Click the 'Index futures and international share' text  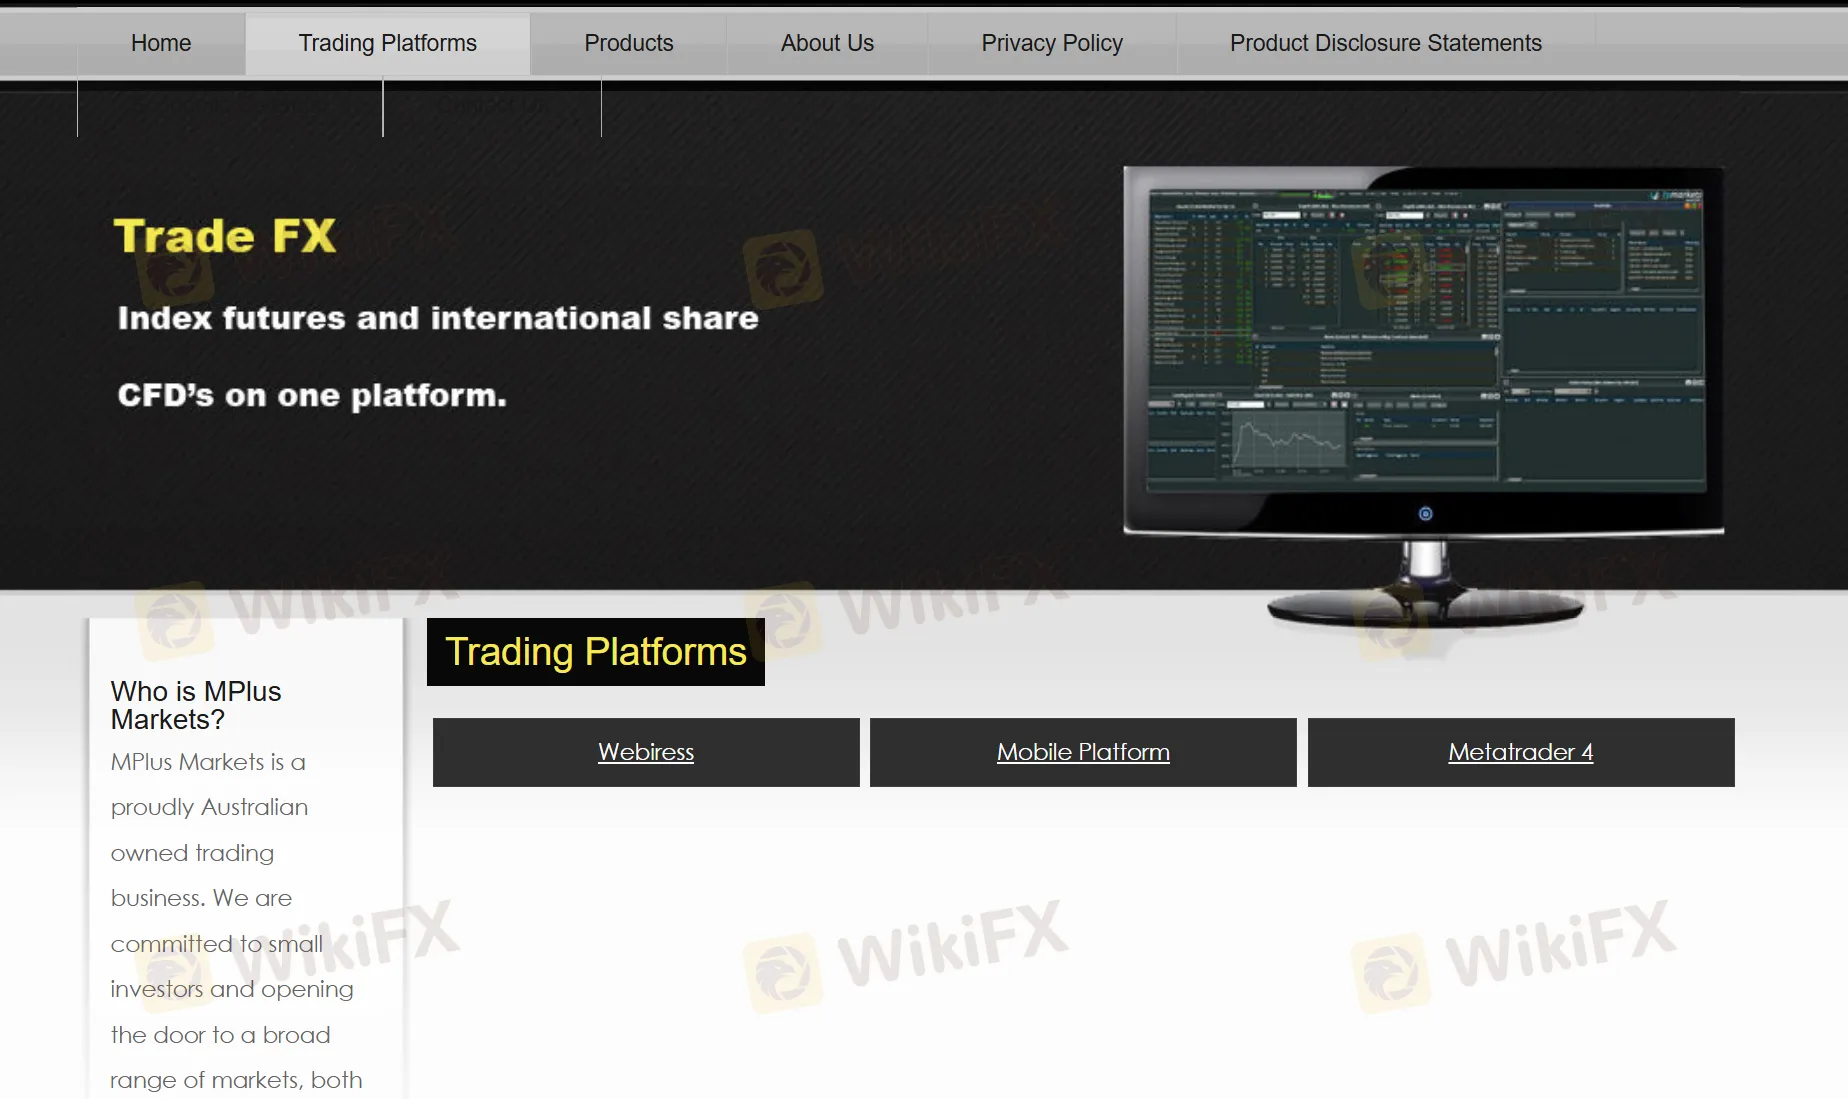438,318
